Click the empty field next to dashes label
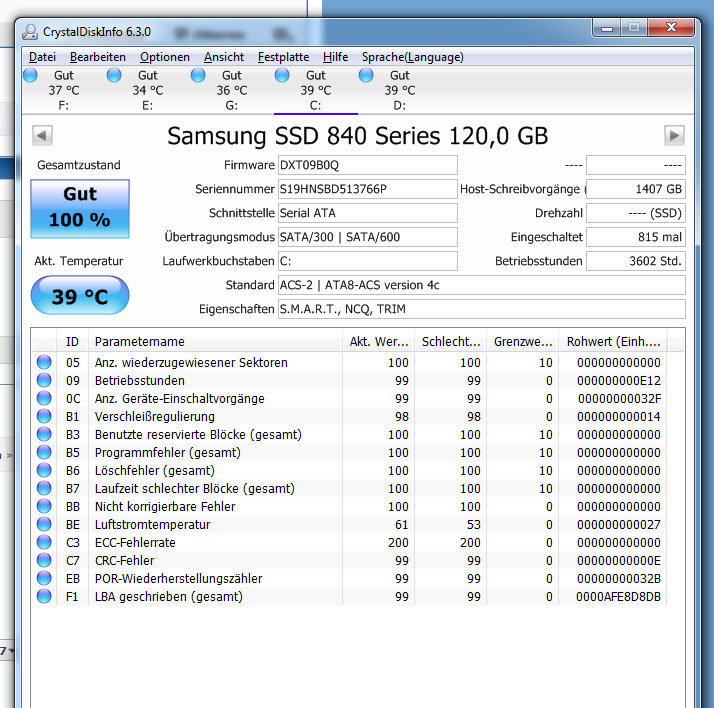 click(x=636, y=165)
